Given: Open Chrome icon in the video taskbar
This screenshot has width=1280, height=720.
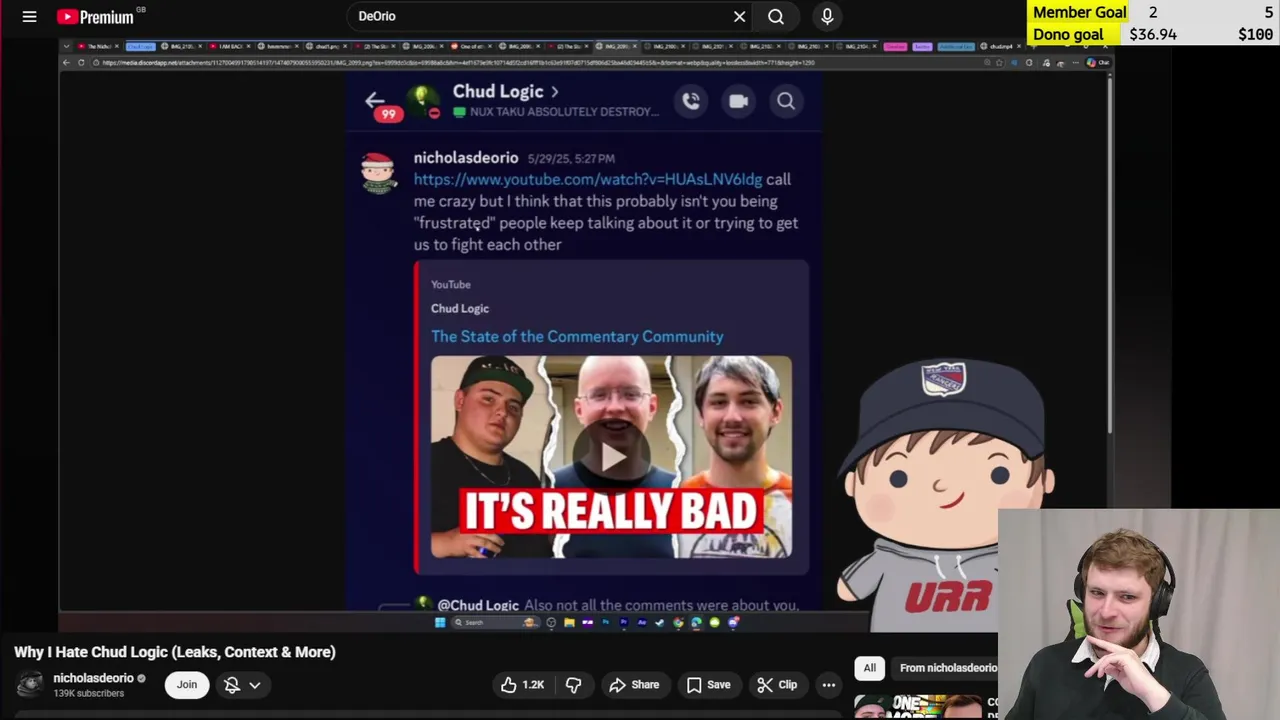Looking at the screenshot, I should (678, 622).
